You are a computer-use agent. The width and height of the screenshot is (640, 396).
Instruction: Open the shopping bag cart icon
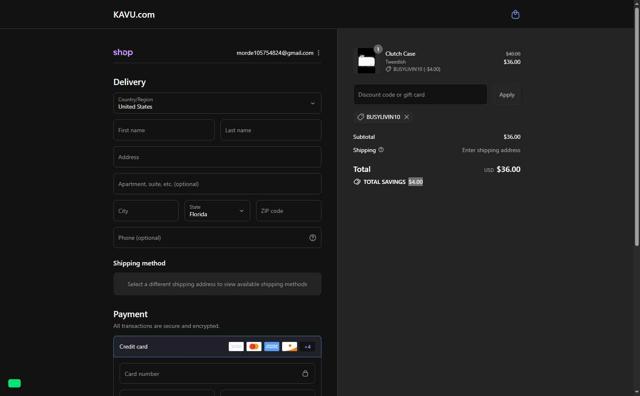(515, 15)
